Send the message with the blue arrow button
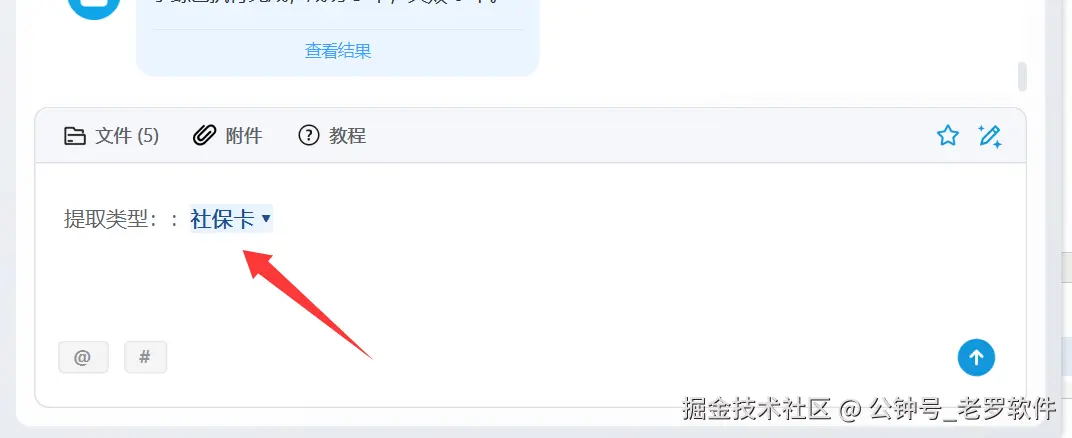The width and height of the screenshot is (1072, 438). pyautogui.click(x=976, y=357)
